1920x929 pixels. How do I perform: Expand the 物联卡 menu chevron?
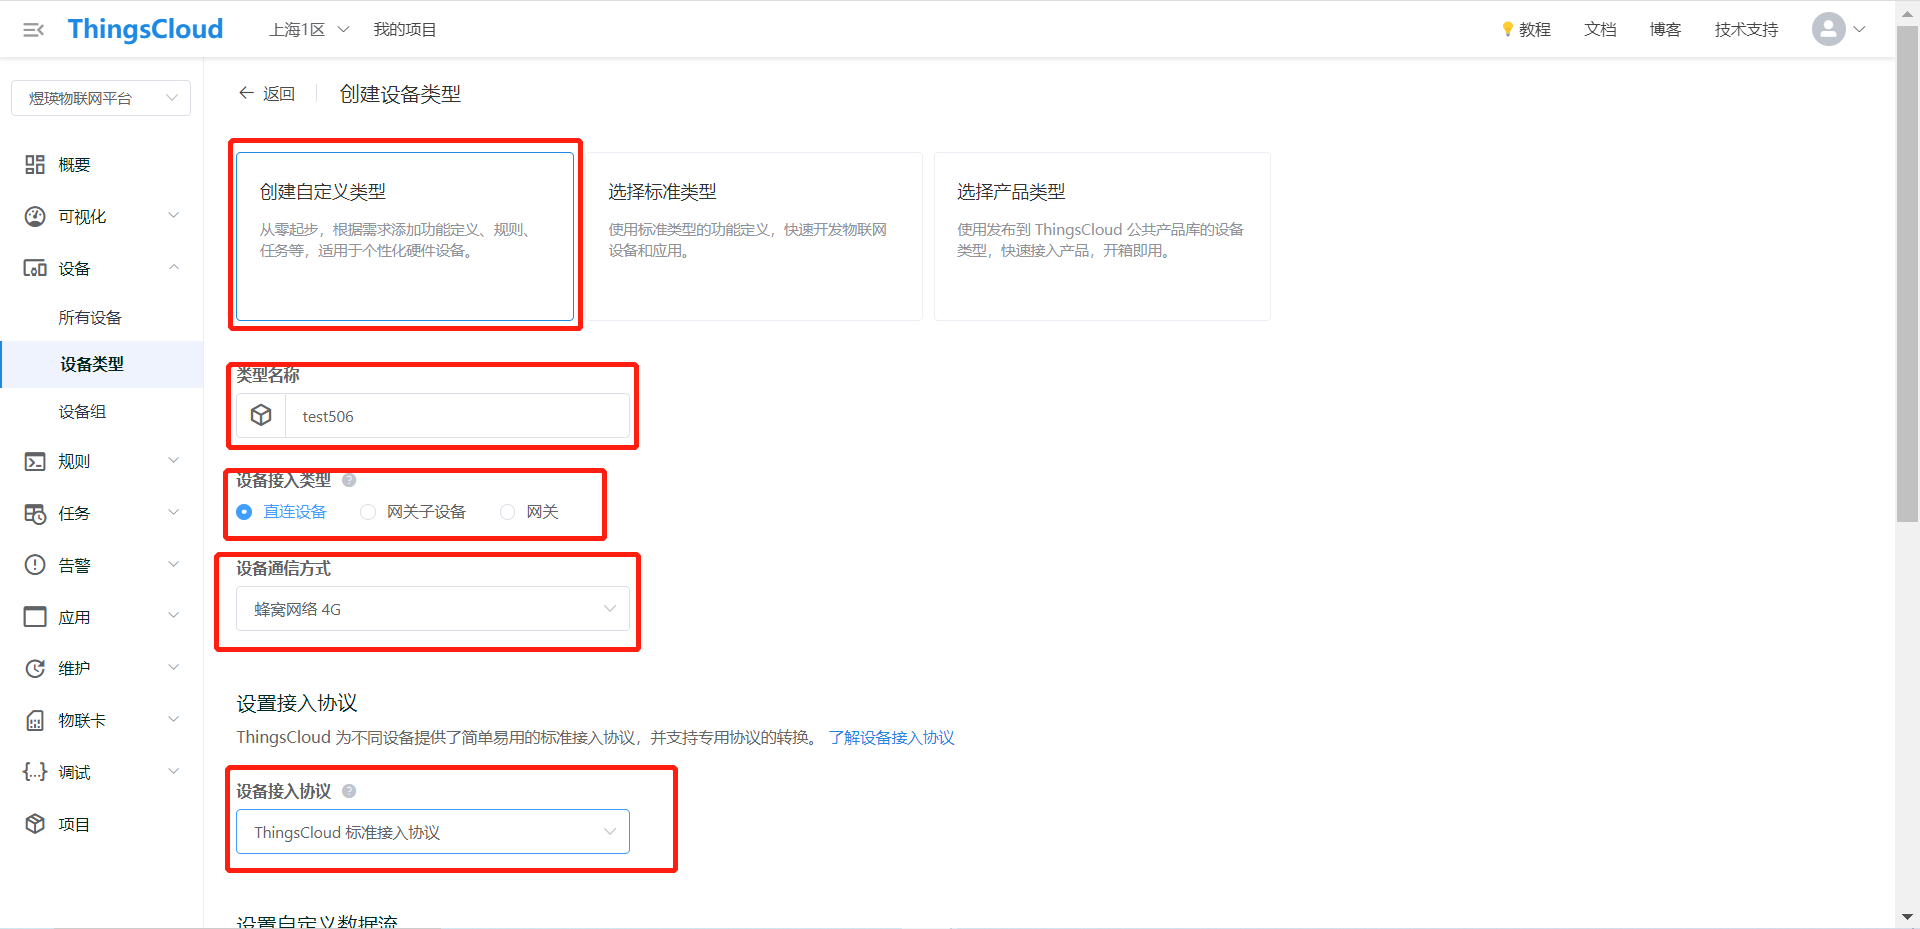tap(174, 720)
